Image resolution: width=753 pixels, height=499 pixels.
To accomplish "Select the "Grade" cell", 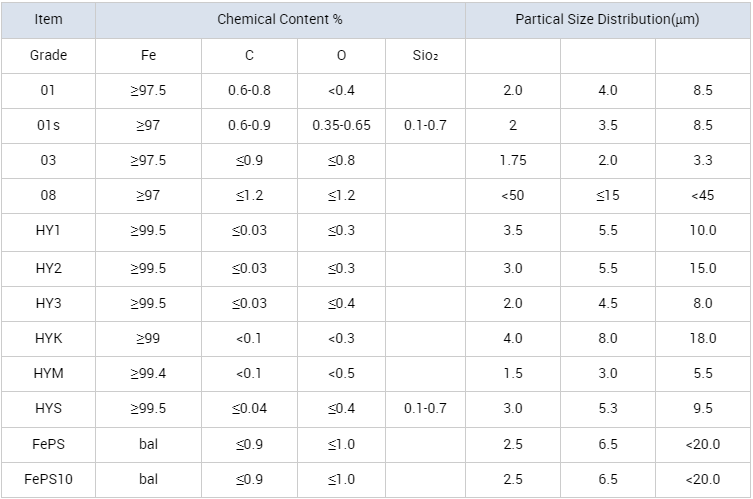I will 48,55.
